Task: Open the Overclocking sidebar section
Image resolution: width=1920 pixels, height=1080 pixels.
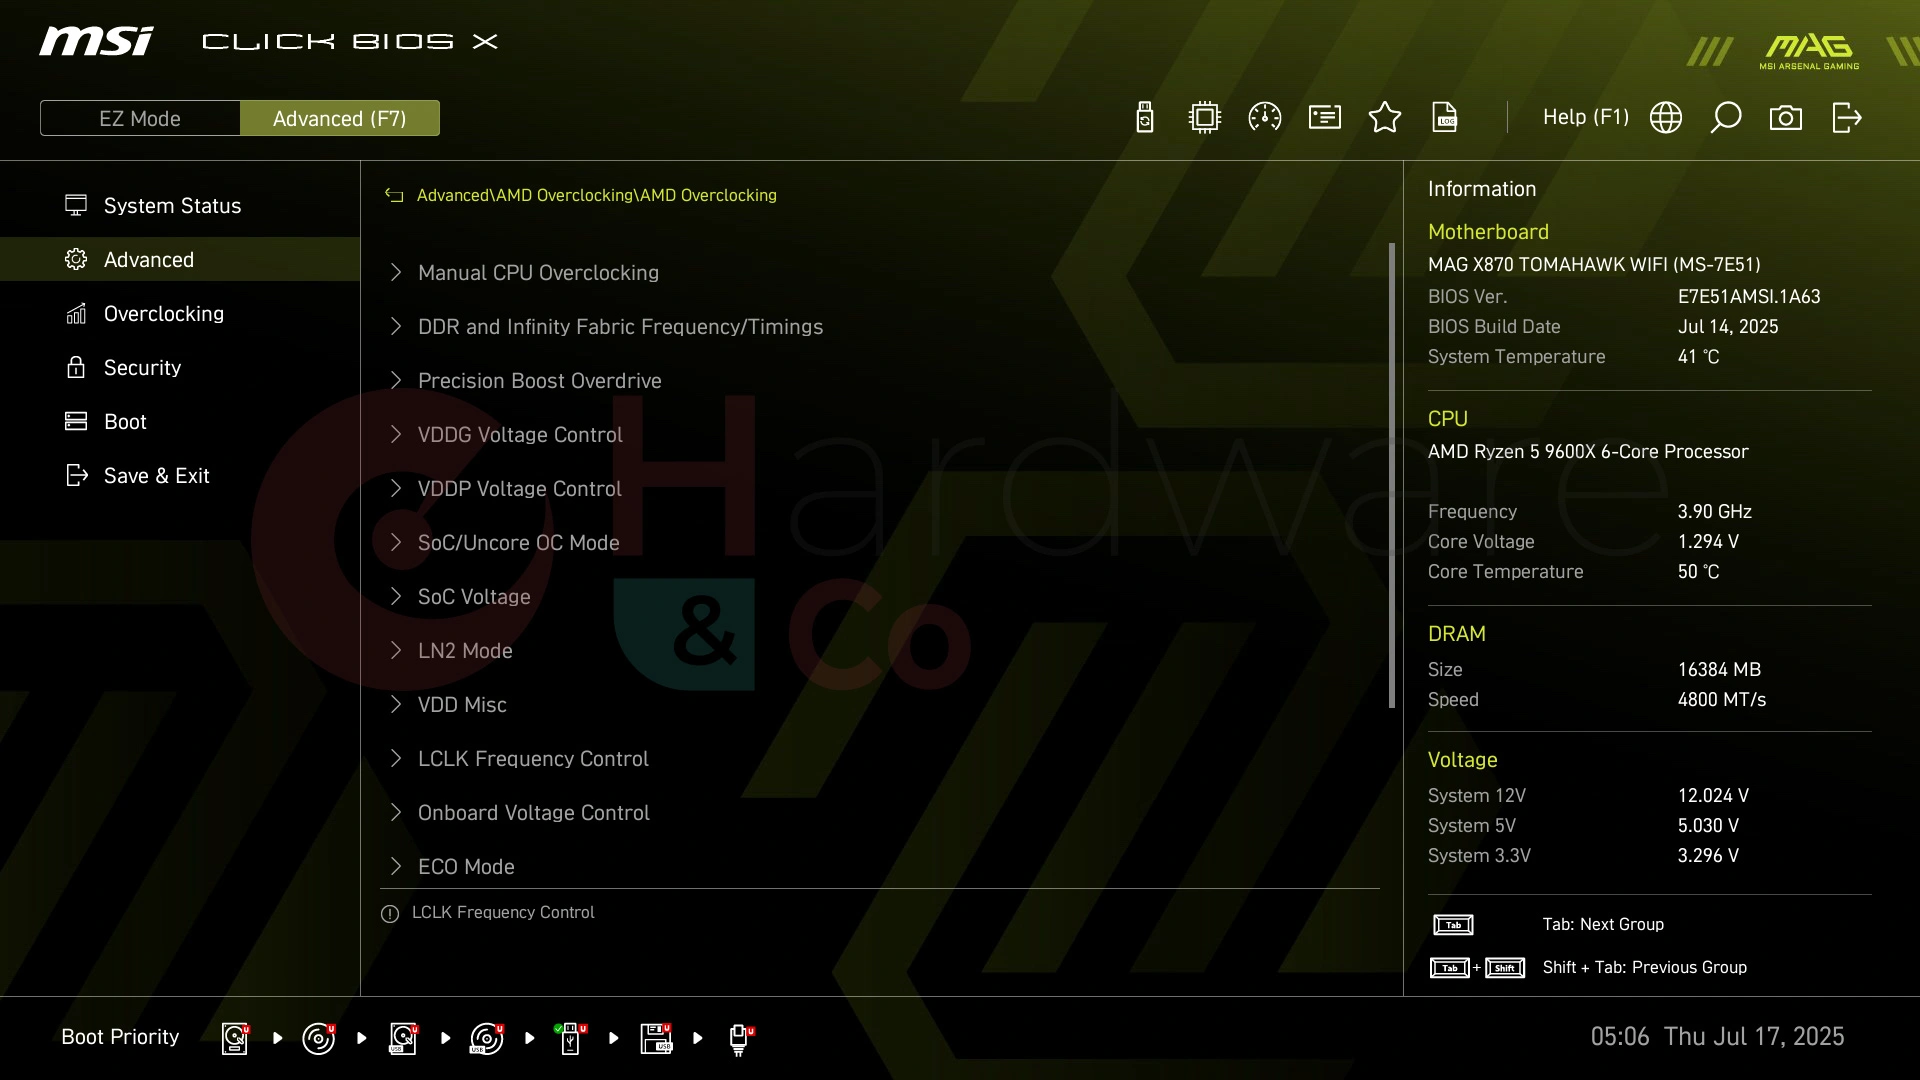Action: tap(180, 314)
